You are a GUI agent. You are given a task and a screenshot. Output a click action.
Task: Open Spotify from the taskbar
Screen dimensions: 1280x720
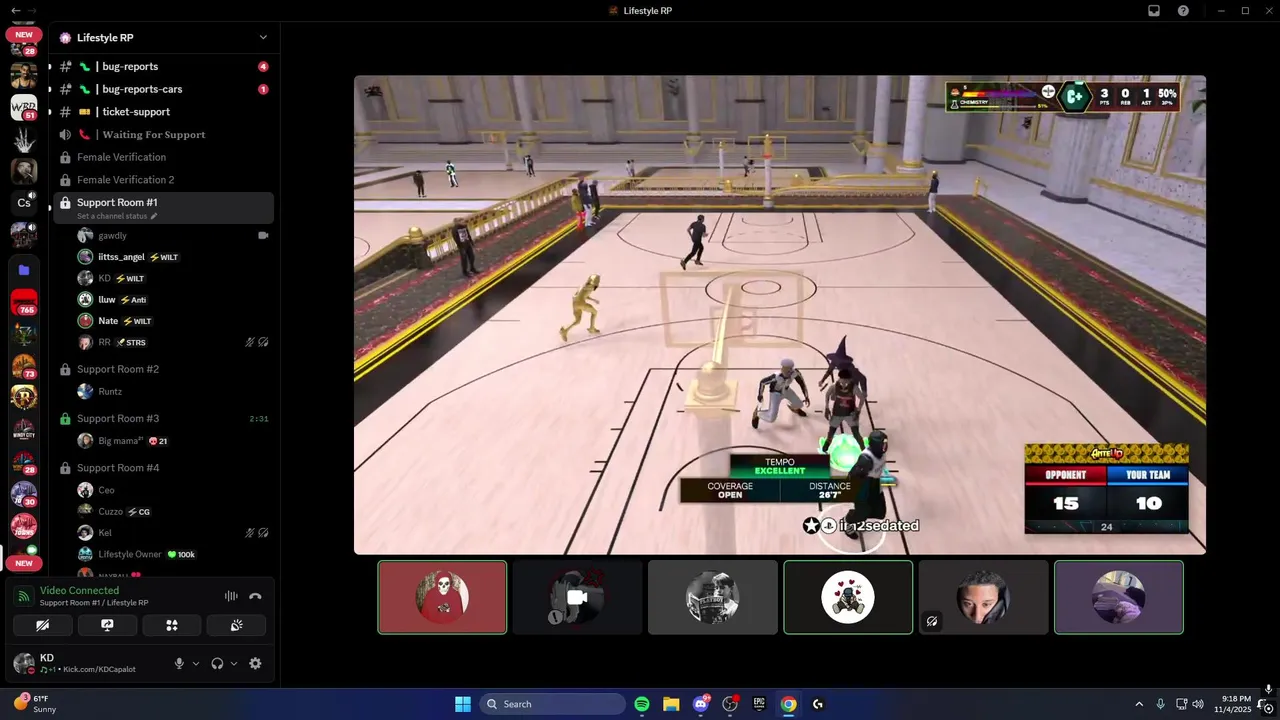pos(642,704)
